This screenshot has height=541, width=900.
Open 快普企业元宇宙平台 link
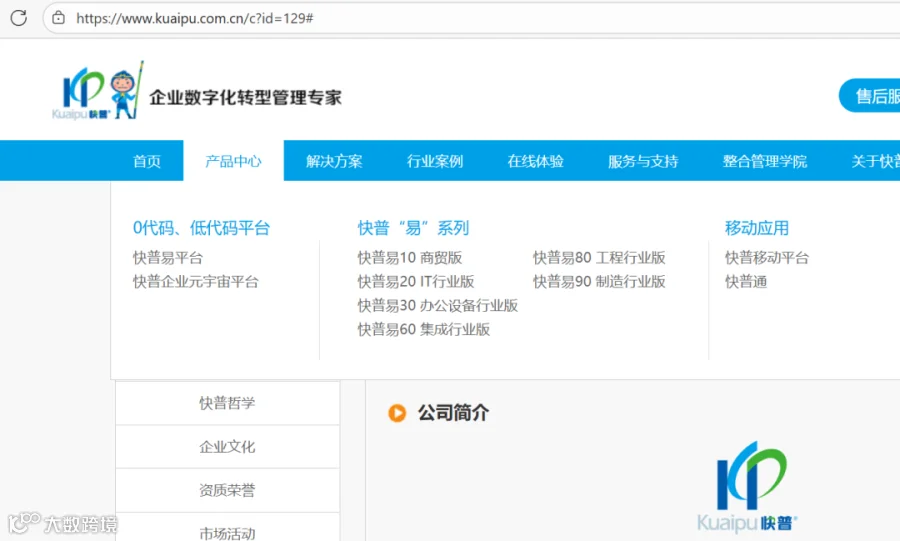click(196, 282)
